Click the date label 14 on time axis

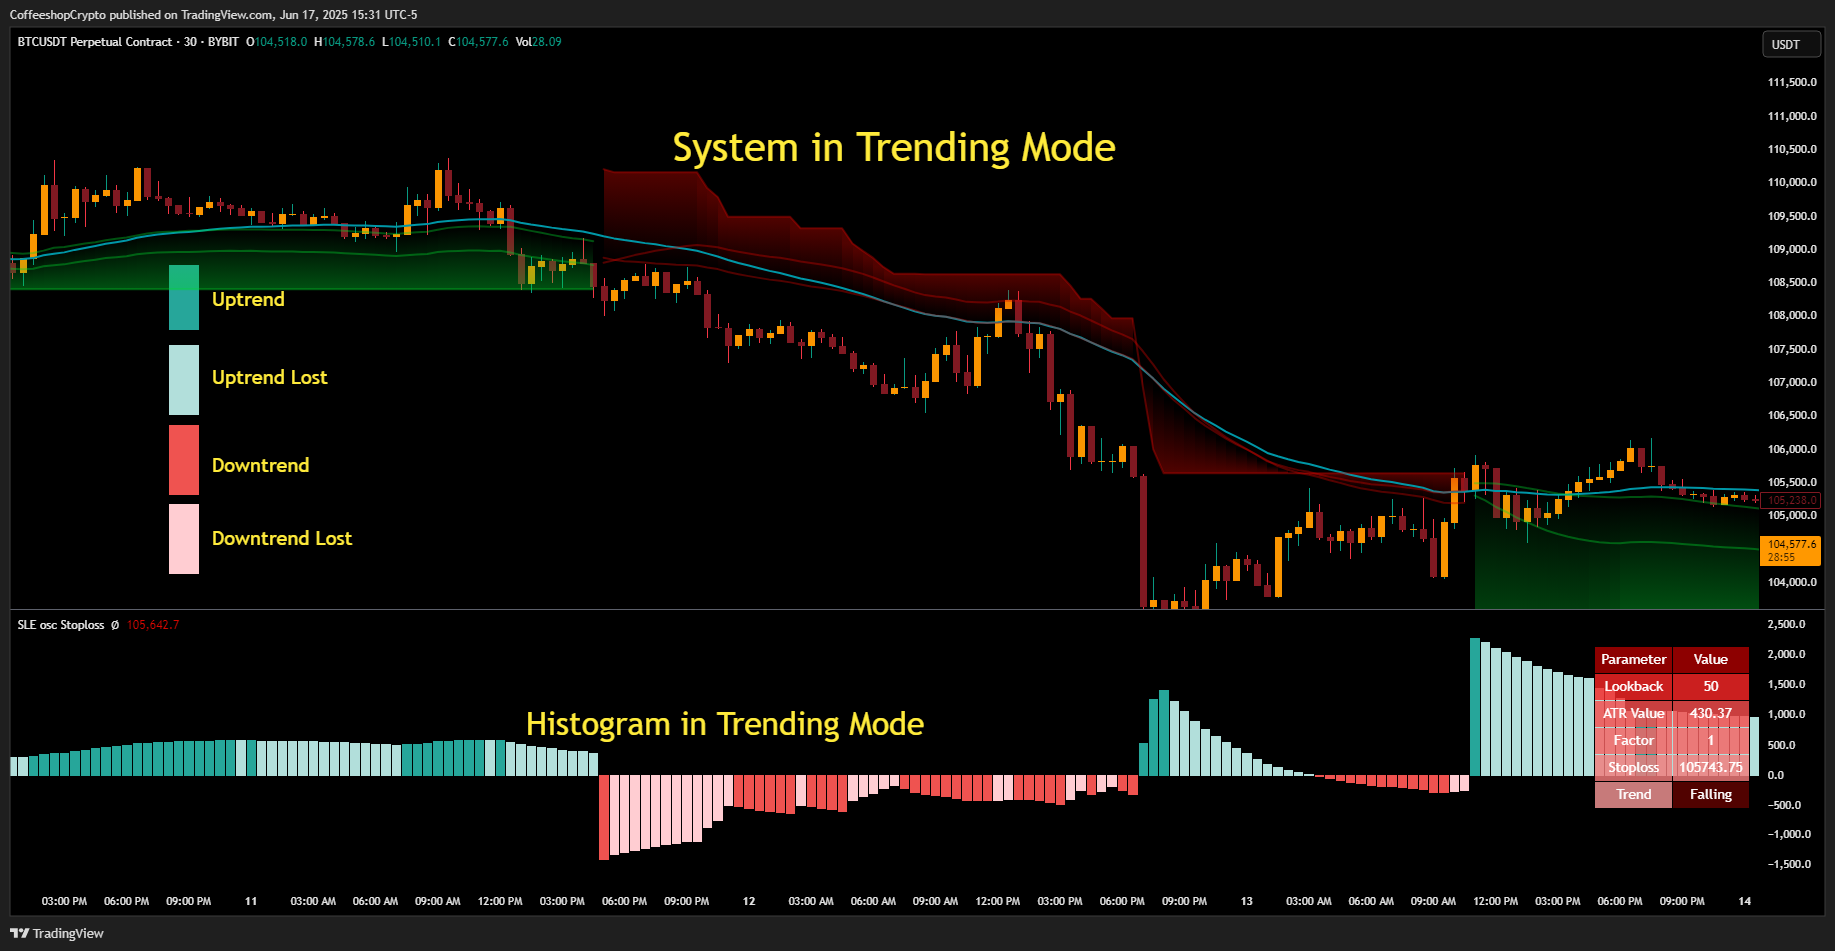(1745, 902)
